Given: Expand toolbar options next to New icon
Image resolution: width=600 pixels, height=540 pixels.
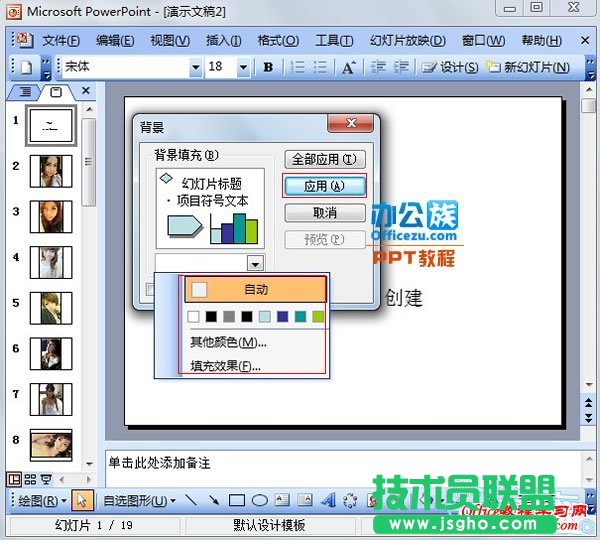Looking at the screenshot, I should point(46,68).
